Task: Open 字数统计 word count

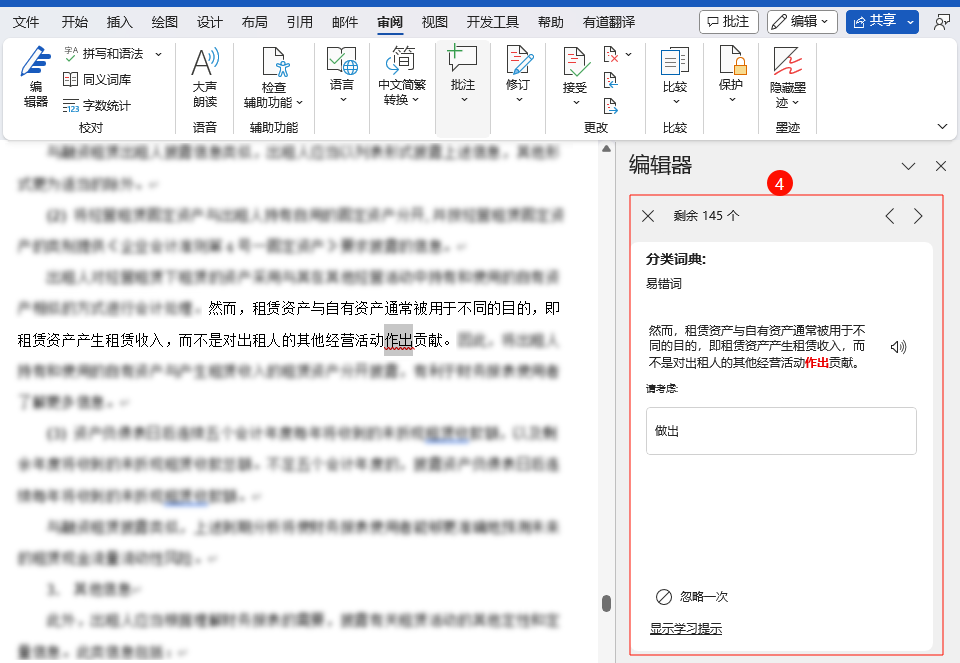Action: [x=97, y=105]
